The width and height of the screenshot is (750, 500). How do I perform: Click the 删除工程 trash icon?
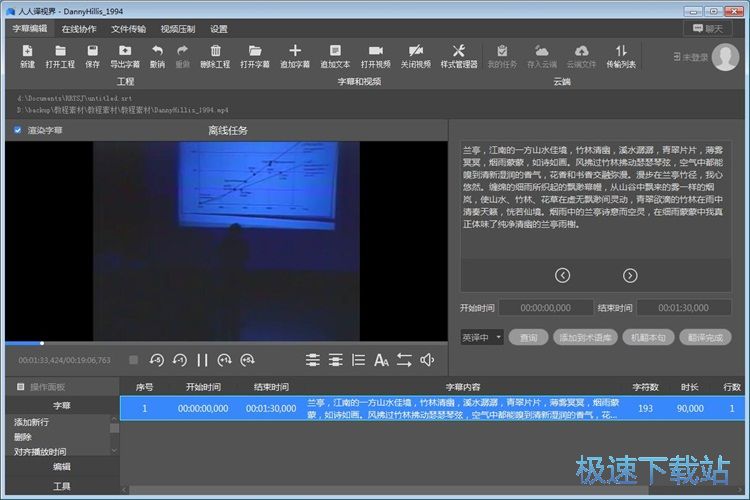[214, 55]
